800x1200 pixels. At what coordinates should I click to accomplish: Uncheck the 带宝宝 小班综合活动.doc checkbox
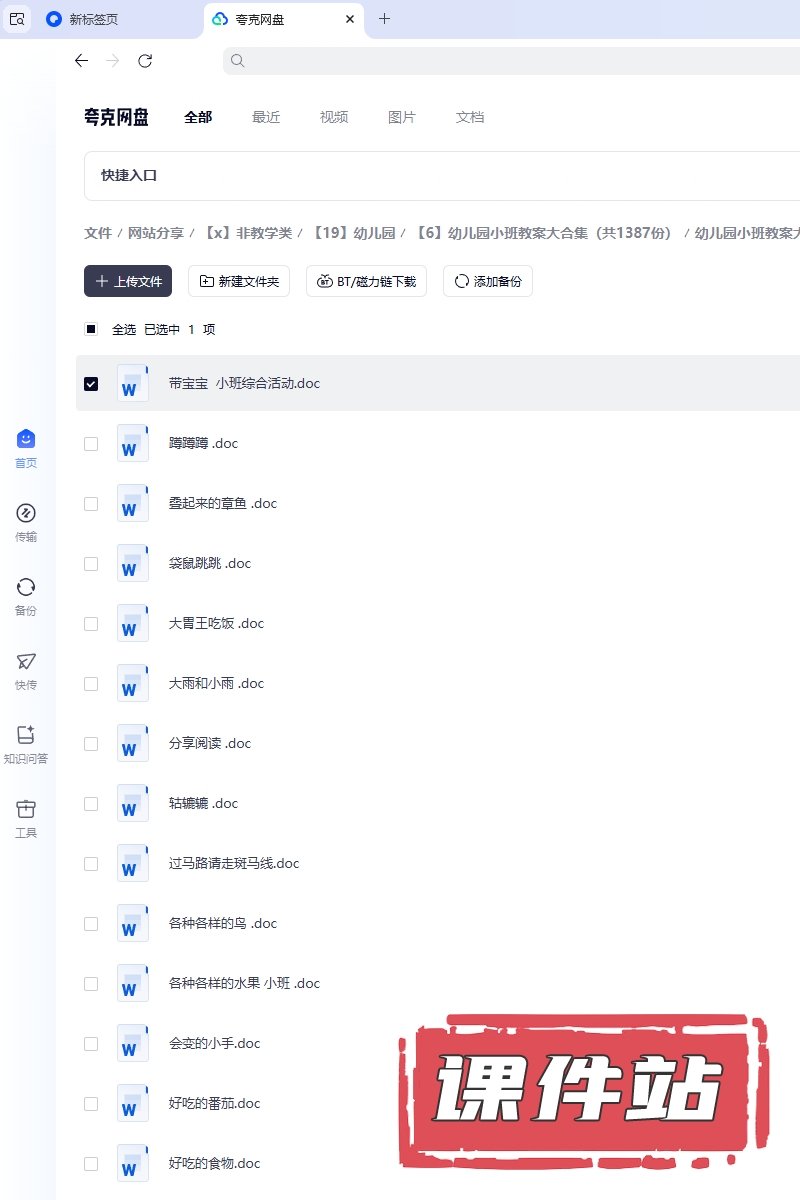pos(91,384)
